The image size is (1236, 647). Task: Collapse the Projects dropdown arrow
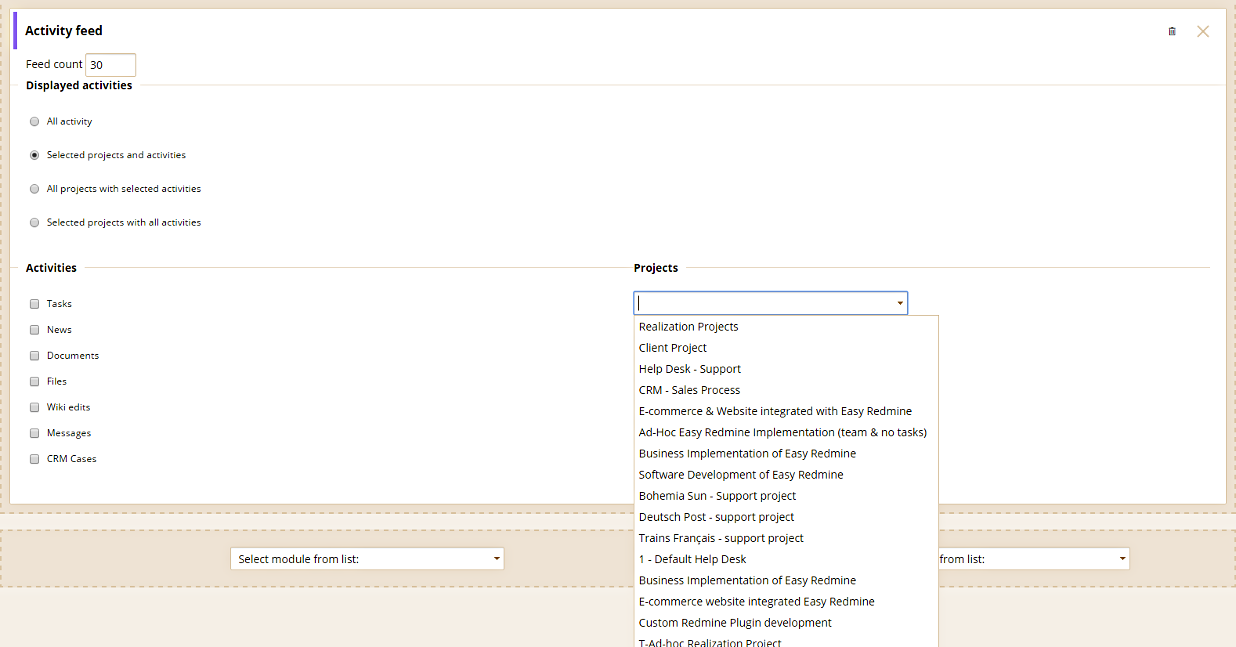coord(899,303)
